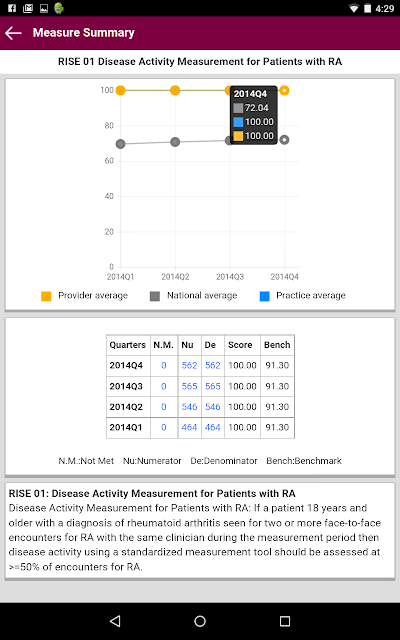Tap 2014Q2 national average data point
The image size is (400, 640).
click(x=175, y=142)
